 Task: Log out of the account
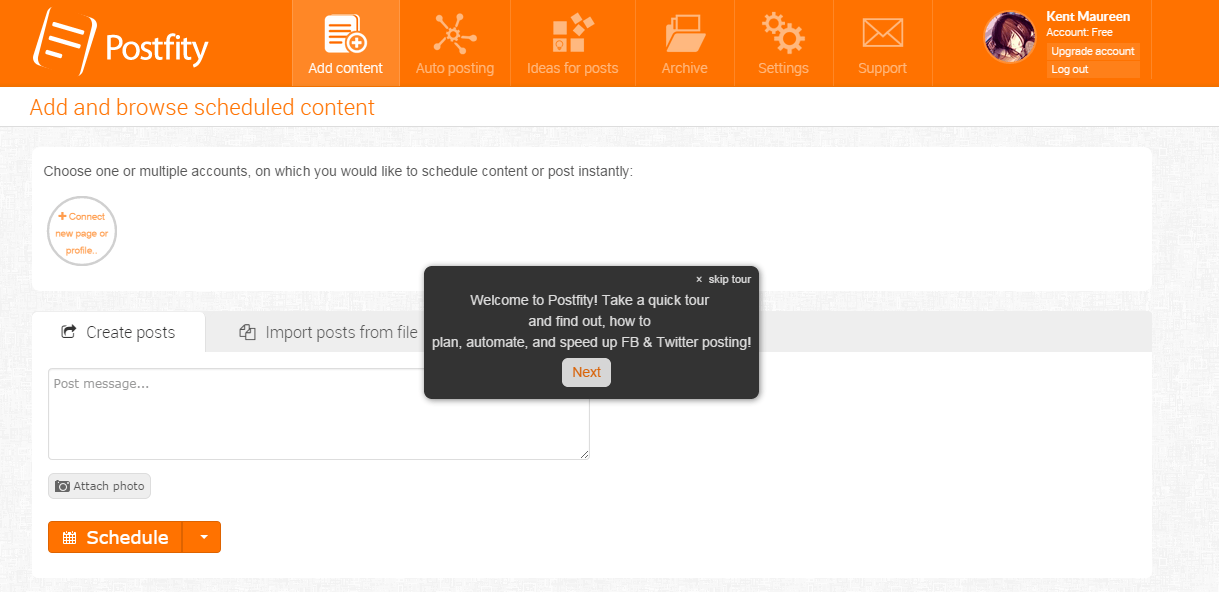point(1093,69)
